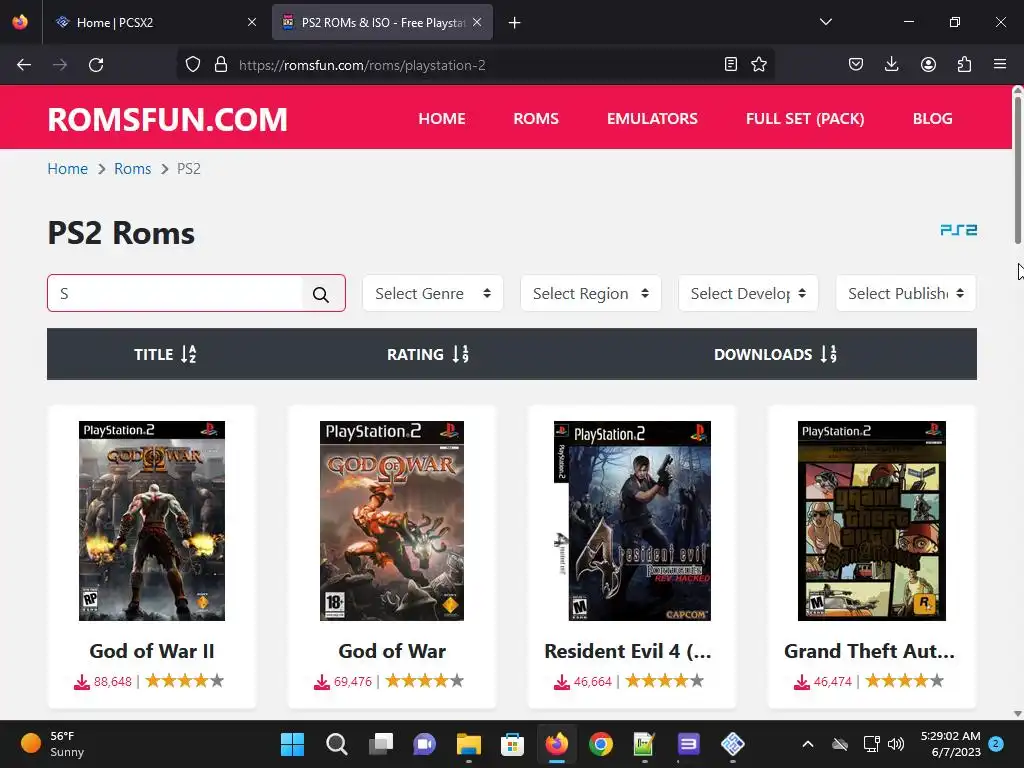Open the Select Publisher dropdown
Screen dimensions: 1024x768
(906, 293)
